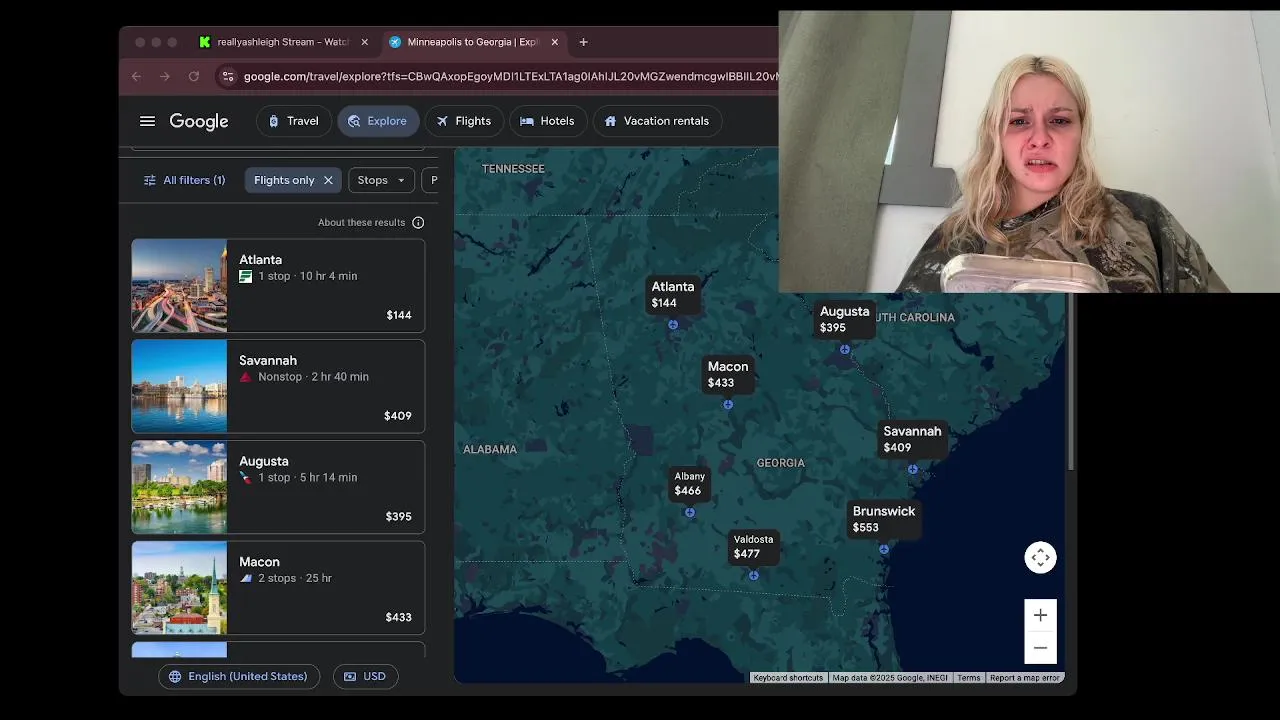Viewport: 1280px width, 720px height.
Task: Switch to the Flights tab
Action: [x=464, y=121]
